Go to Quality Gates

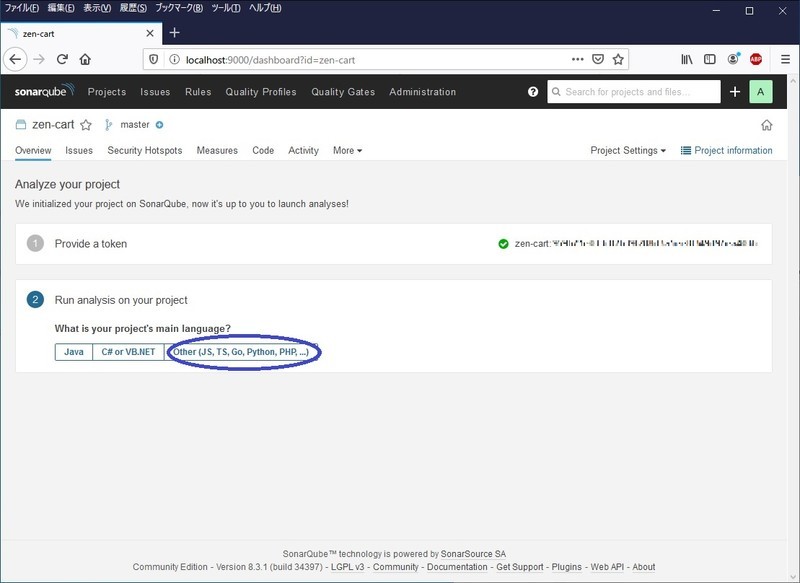tap(343, 92)
